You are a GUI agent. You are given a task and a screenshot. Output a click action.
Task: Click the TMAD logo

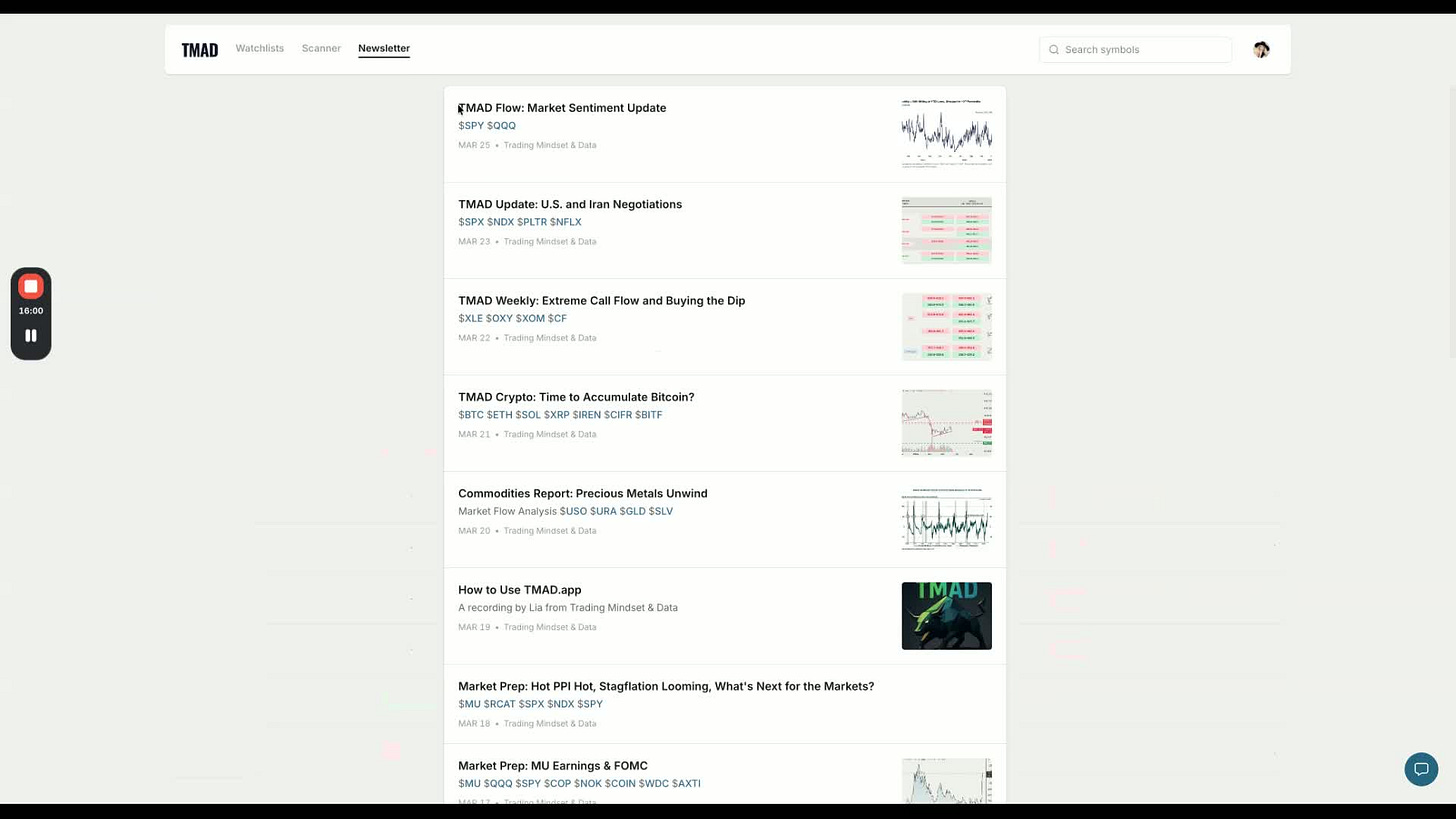pos(199,50)
